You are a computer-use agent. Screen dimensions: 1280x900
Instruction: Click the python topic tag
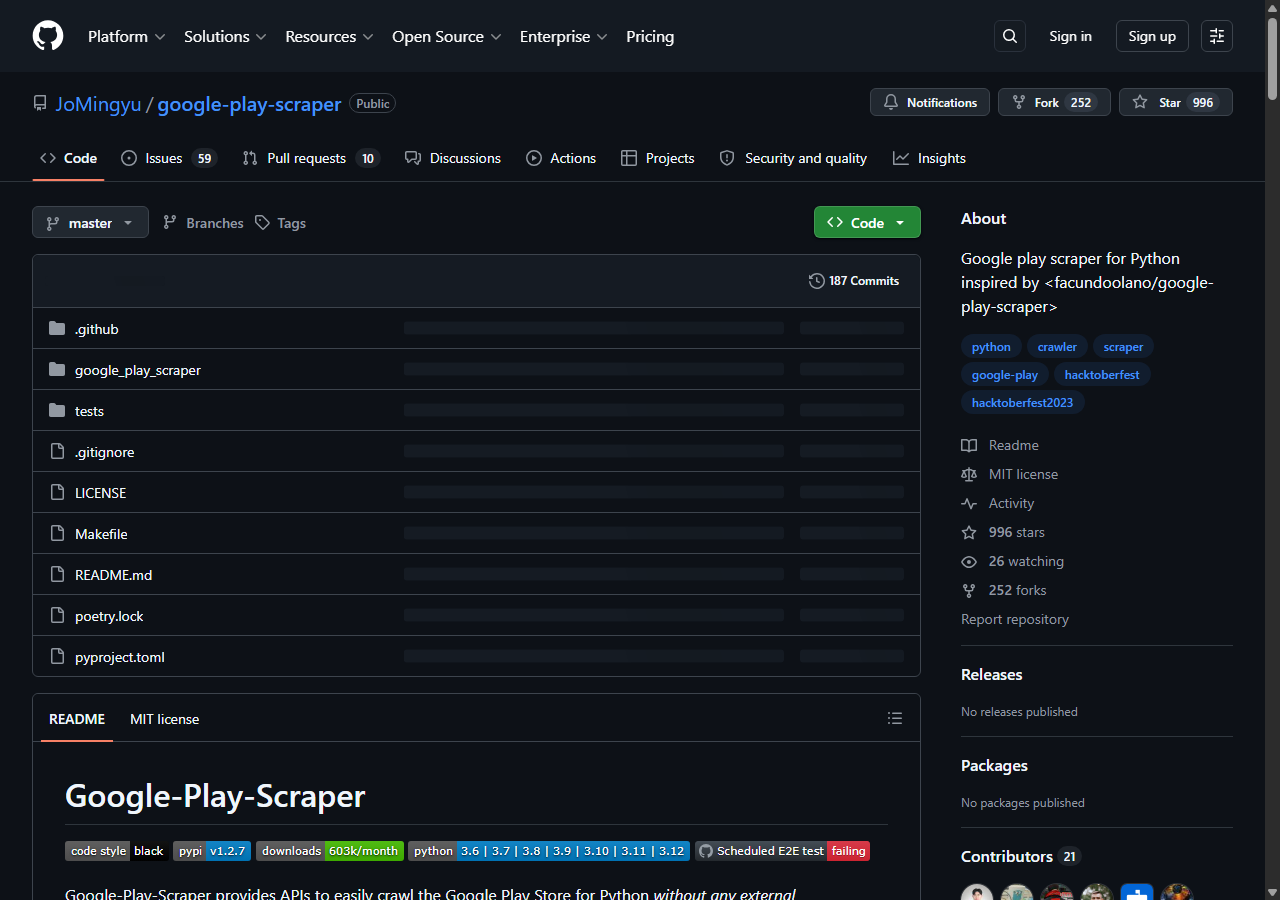pos(991,347)
